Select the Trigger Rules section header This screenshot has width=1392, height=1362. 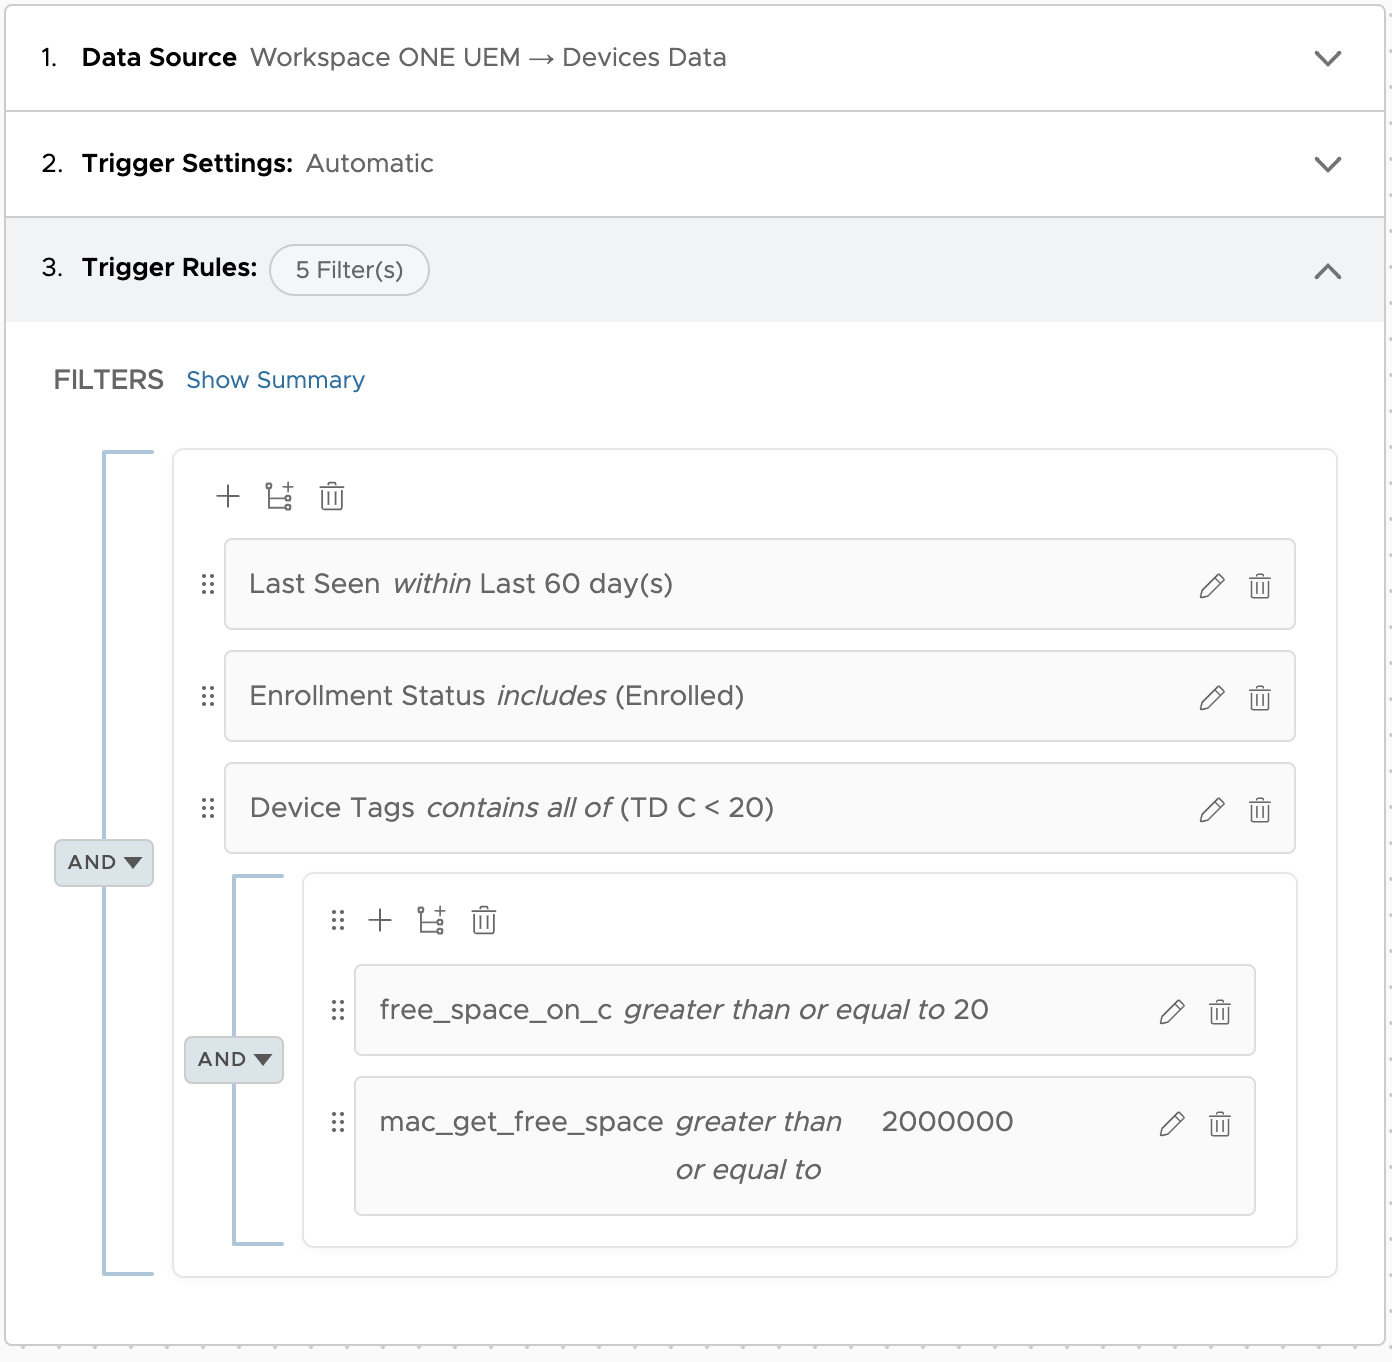(168, 267)
